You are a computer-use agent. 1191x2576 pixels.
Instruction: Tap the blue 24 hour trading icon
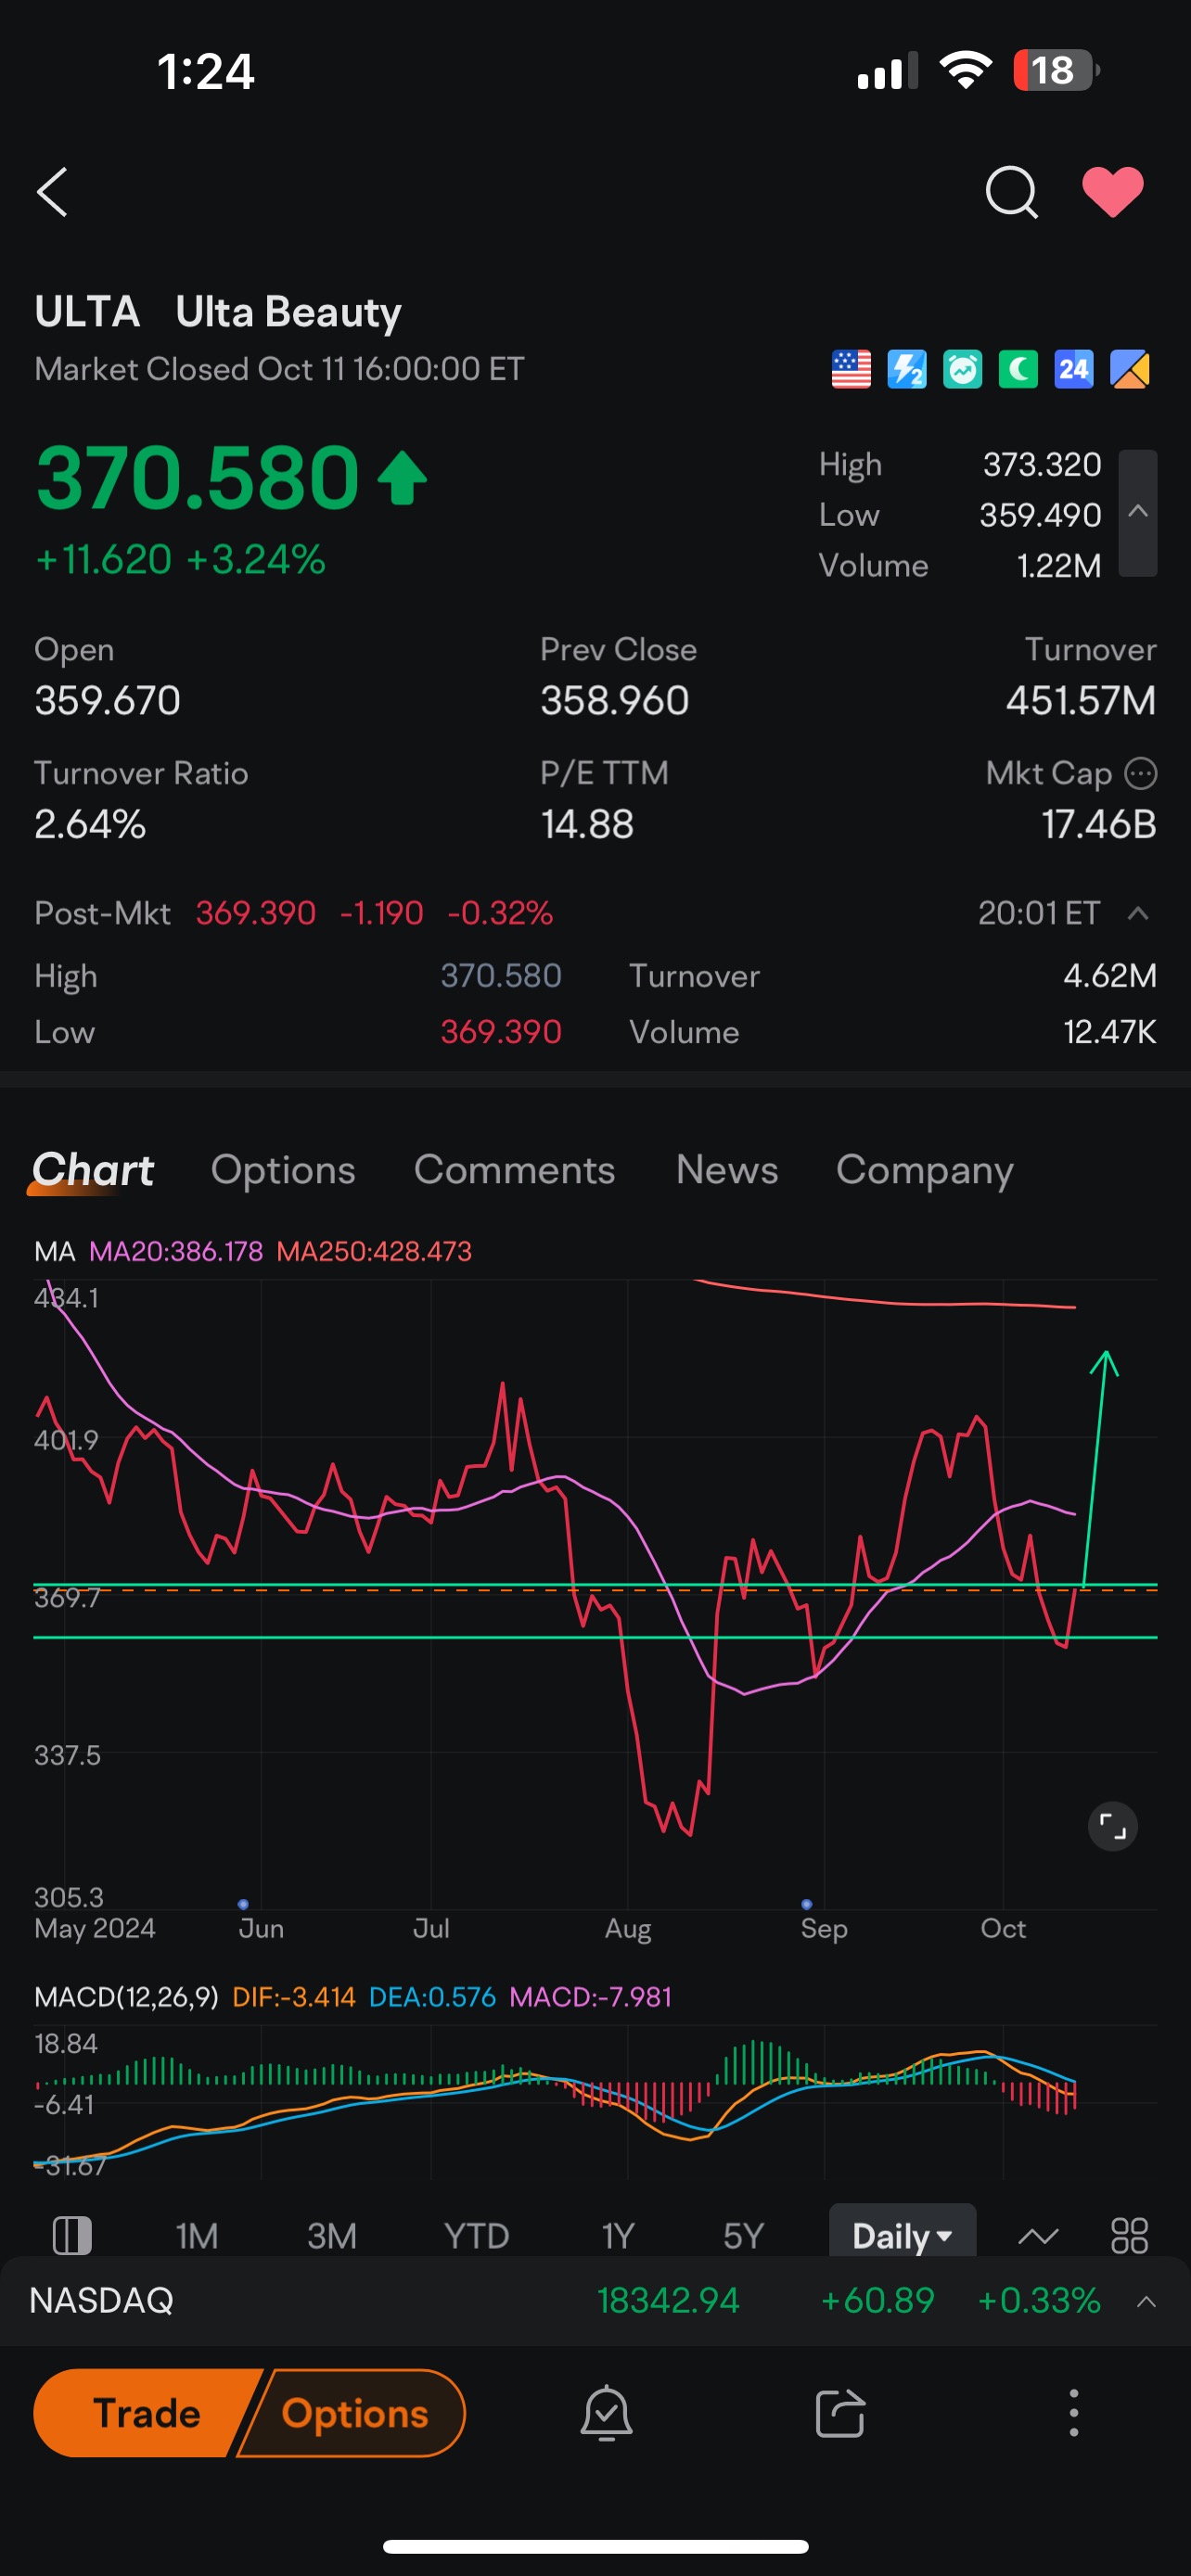pyautogui.click(x=1074, y=370)
